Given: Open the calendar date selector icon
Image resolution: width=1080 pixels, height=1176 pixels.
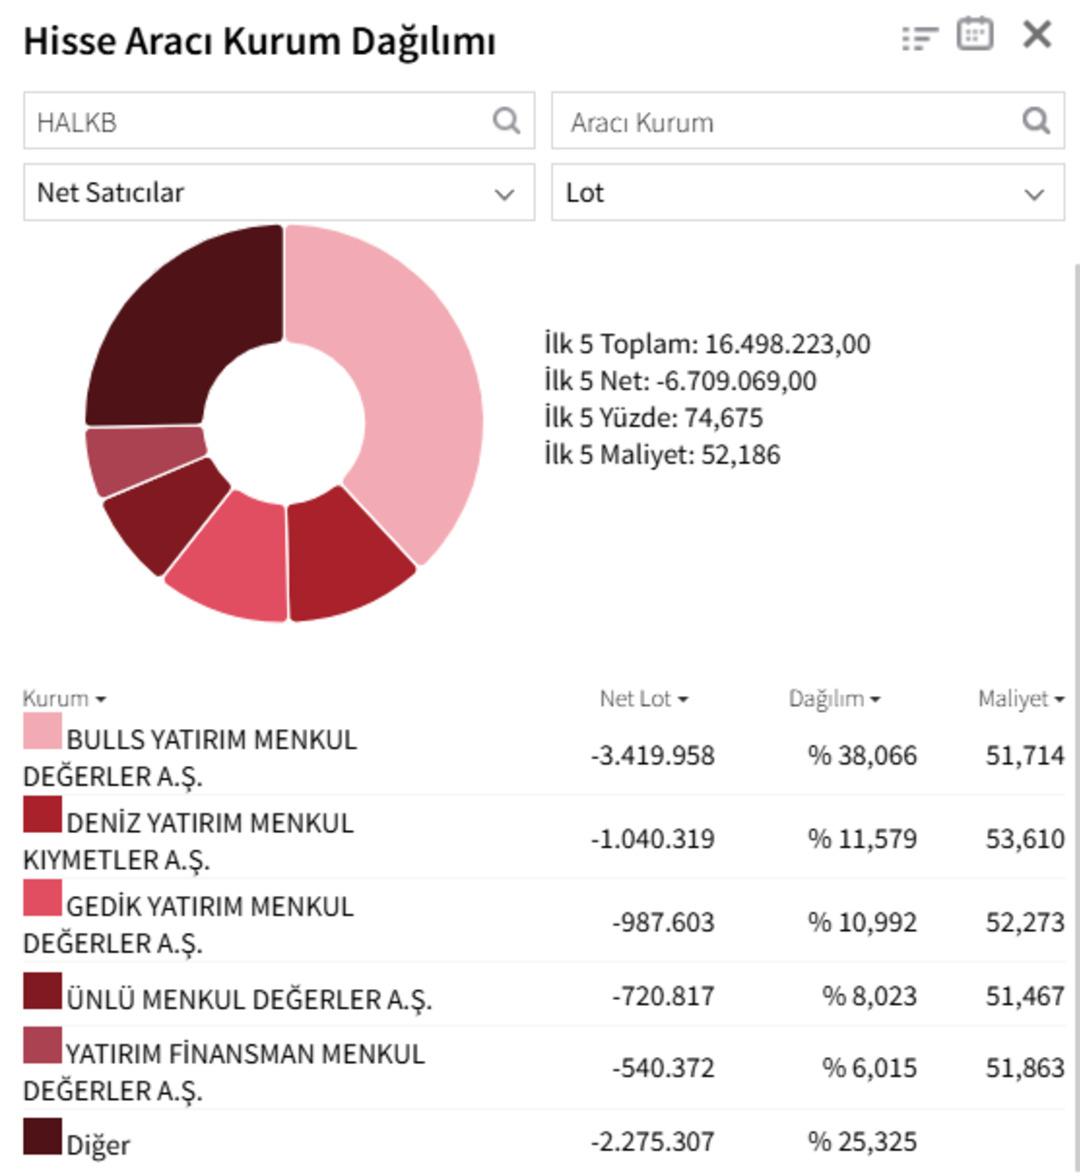Looking at the screenshot, I should coord(975,33).
